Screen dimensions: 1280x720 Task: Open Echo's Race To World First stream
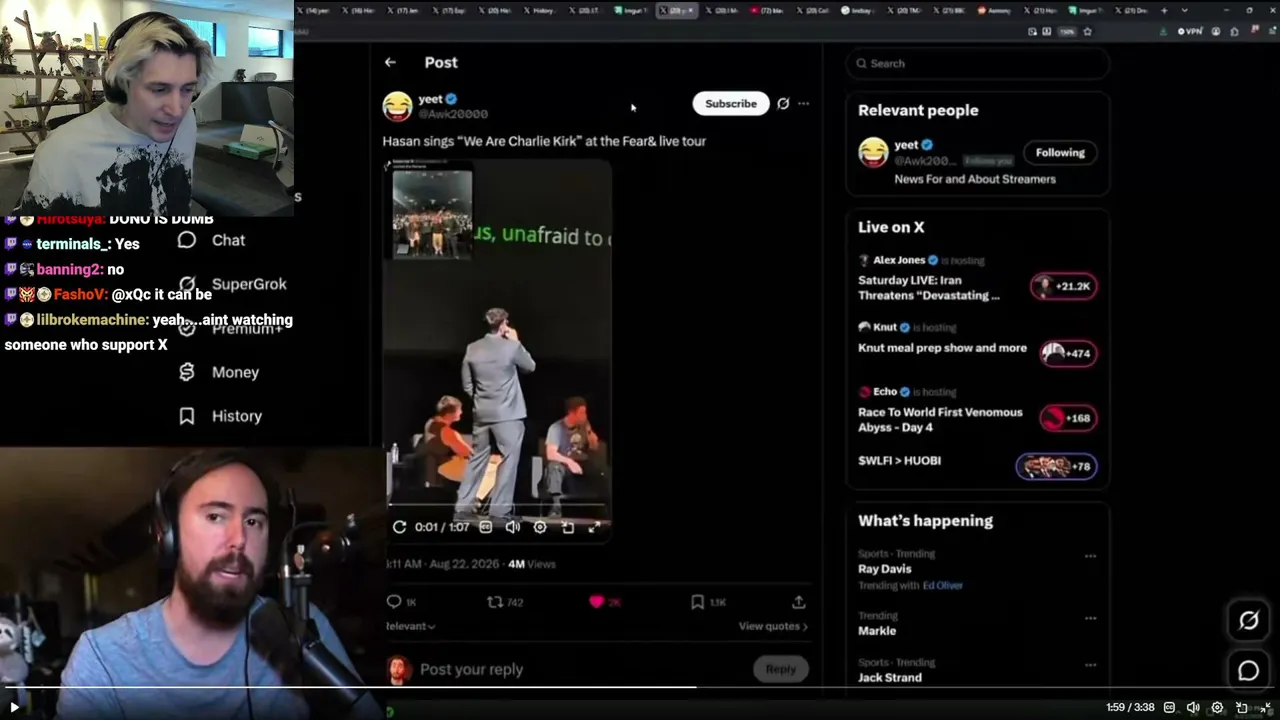(x=940, y=419)
